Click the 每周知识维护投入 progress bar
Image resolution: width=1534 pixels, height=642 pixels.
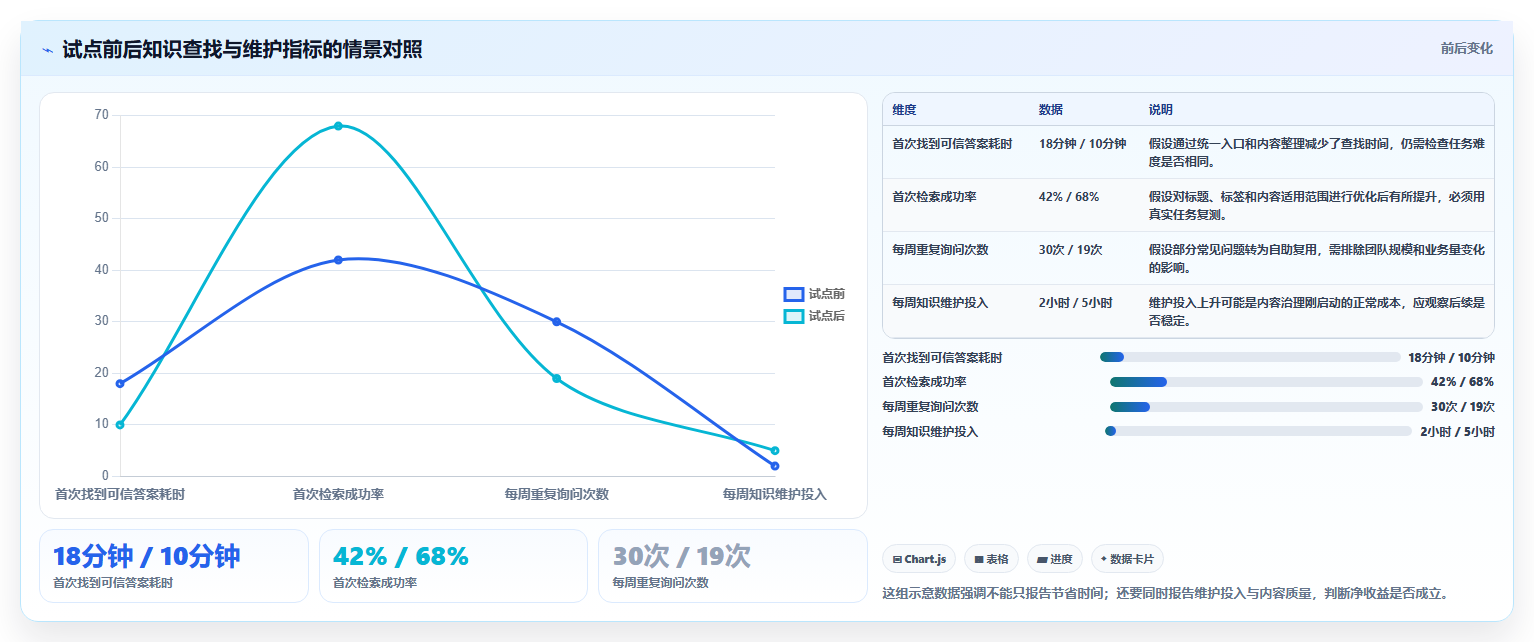pyautogui.click(x=1258, y=431)
